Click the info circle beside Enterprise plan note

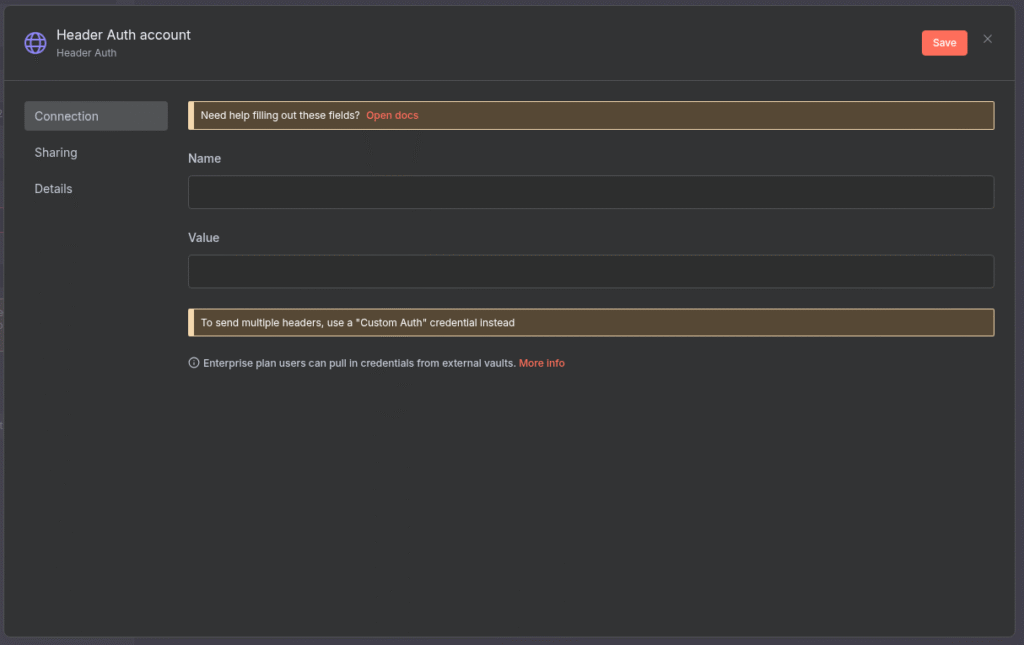[x=194, y=363]
